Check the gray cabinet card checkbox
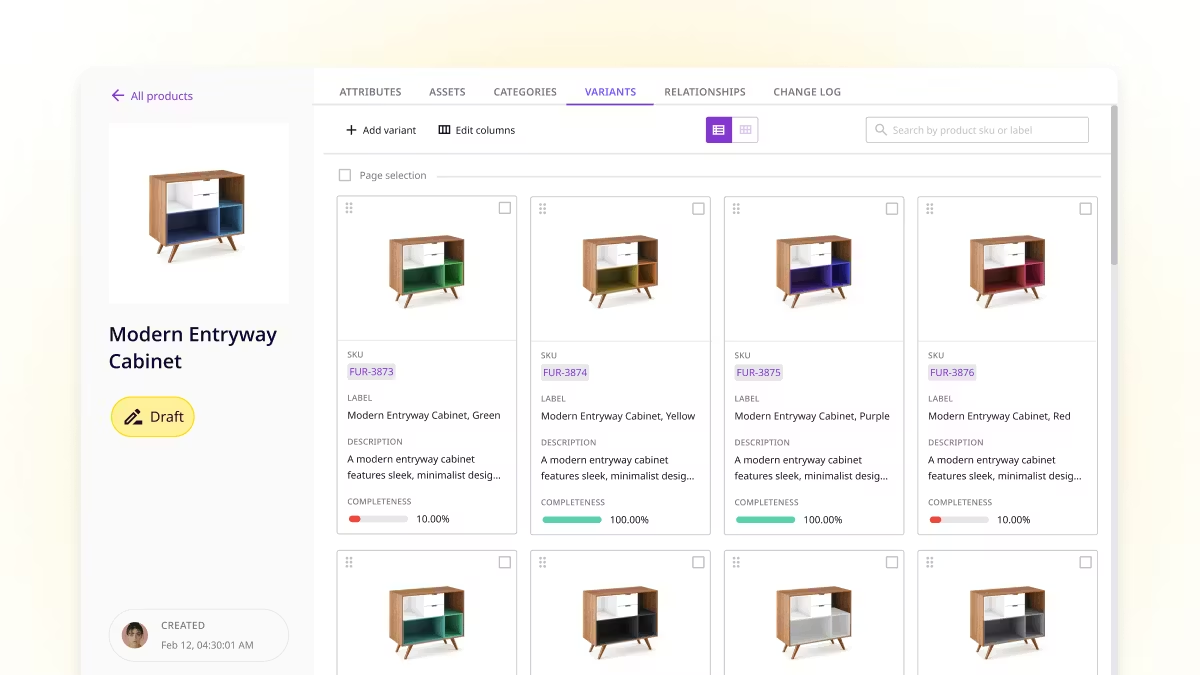Viewport: 1200px width, 675px height. pos(1085,562)
